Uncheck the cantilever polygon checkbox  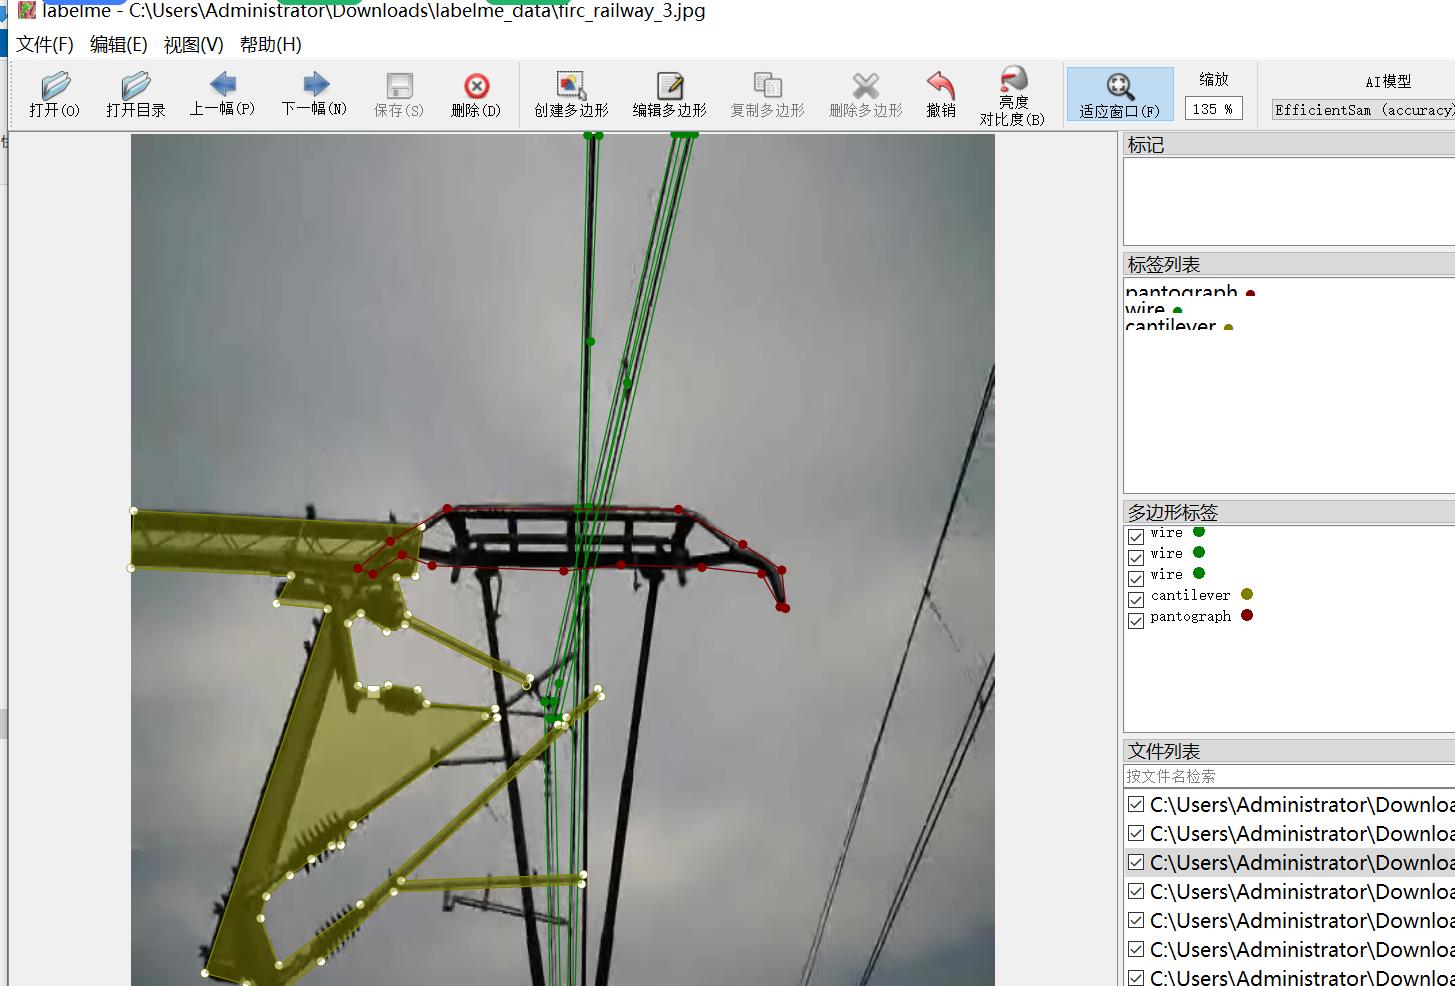click(x=1136, y=600)
